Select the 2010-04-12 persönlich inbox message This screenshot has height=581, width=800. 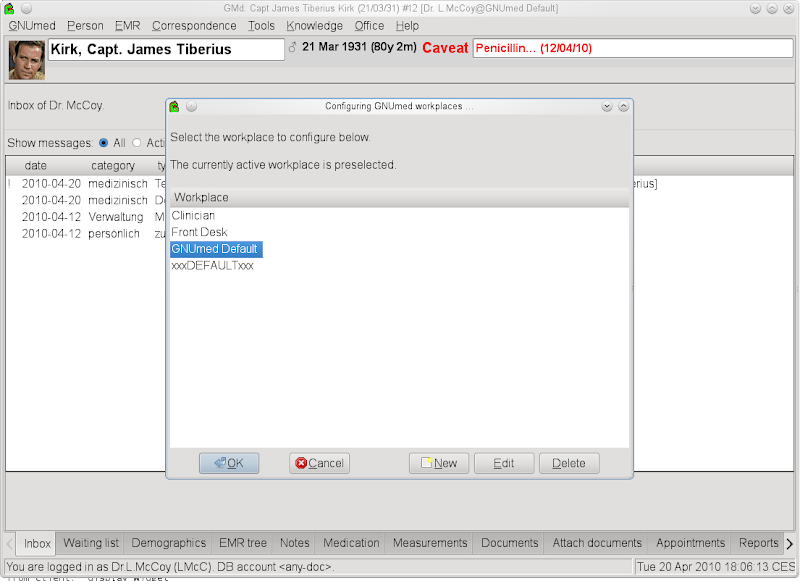pos(86,234)
